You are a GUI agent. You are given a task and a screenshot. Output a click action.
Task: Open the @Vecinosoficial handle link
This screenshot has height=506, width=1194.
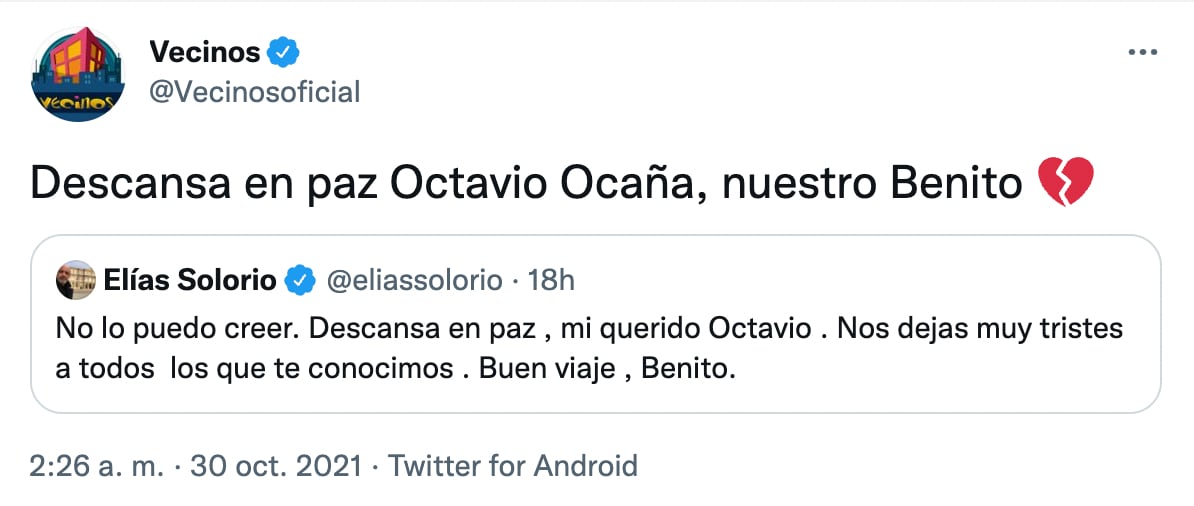click(x=254, y=93)
